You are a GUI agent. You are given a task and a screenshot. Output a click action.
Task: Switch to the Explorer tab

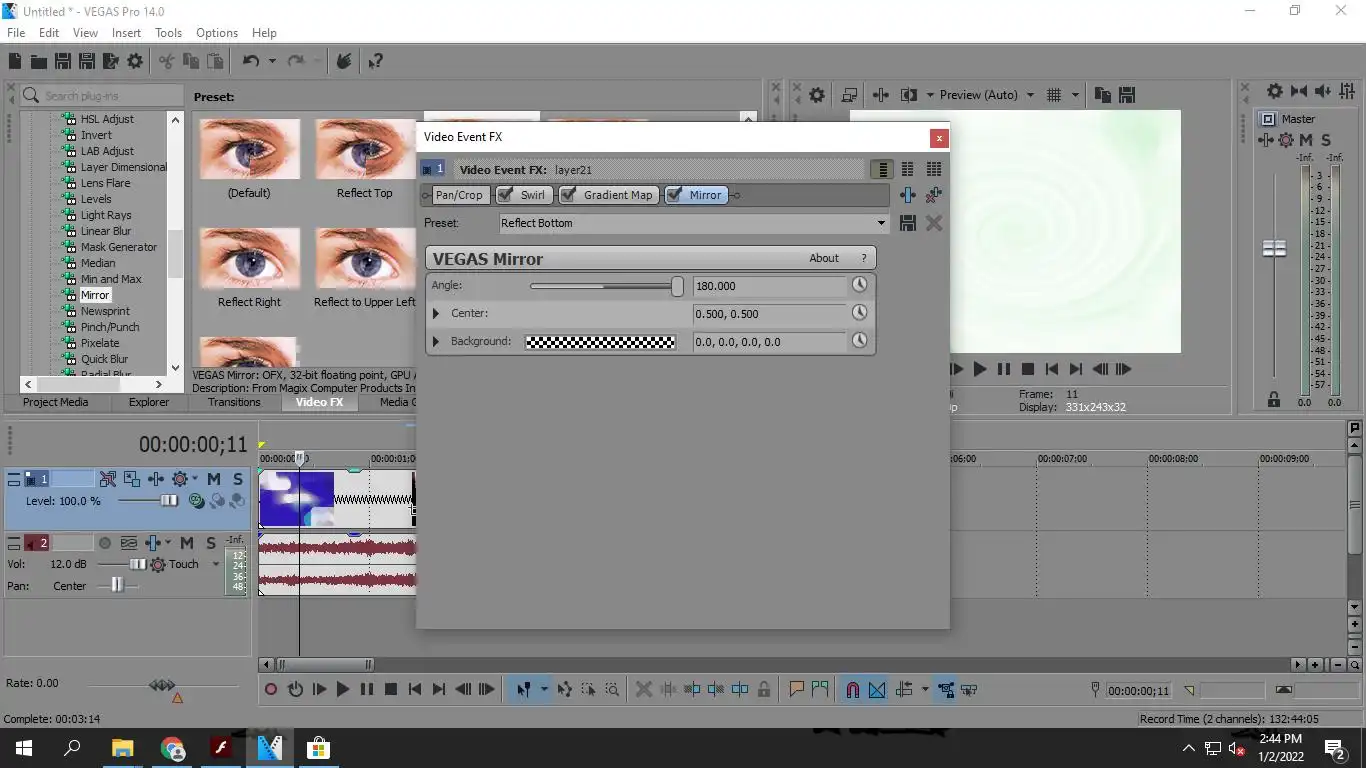(x=149, y=402)
